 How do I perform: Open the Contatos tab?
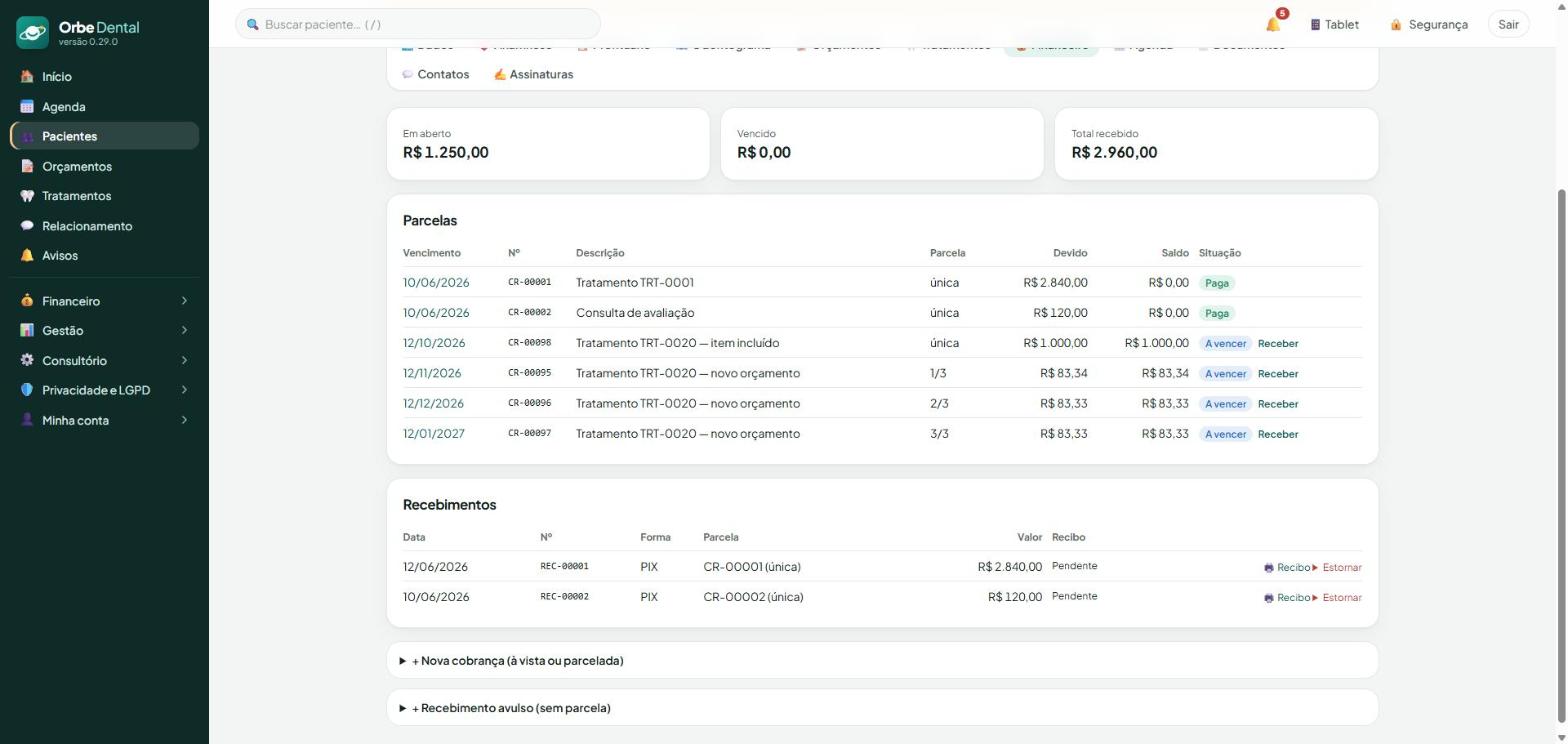pyautogui.click(x=435, y=74)
